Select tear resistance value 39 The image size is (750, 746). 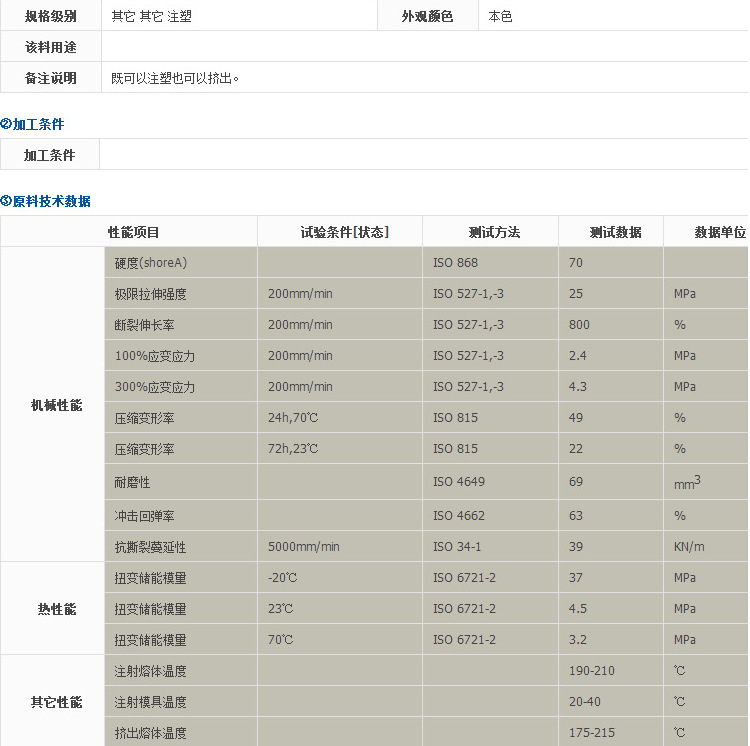(x=576, y=547)
